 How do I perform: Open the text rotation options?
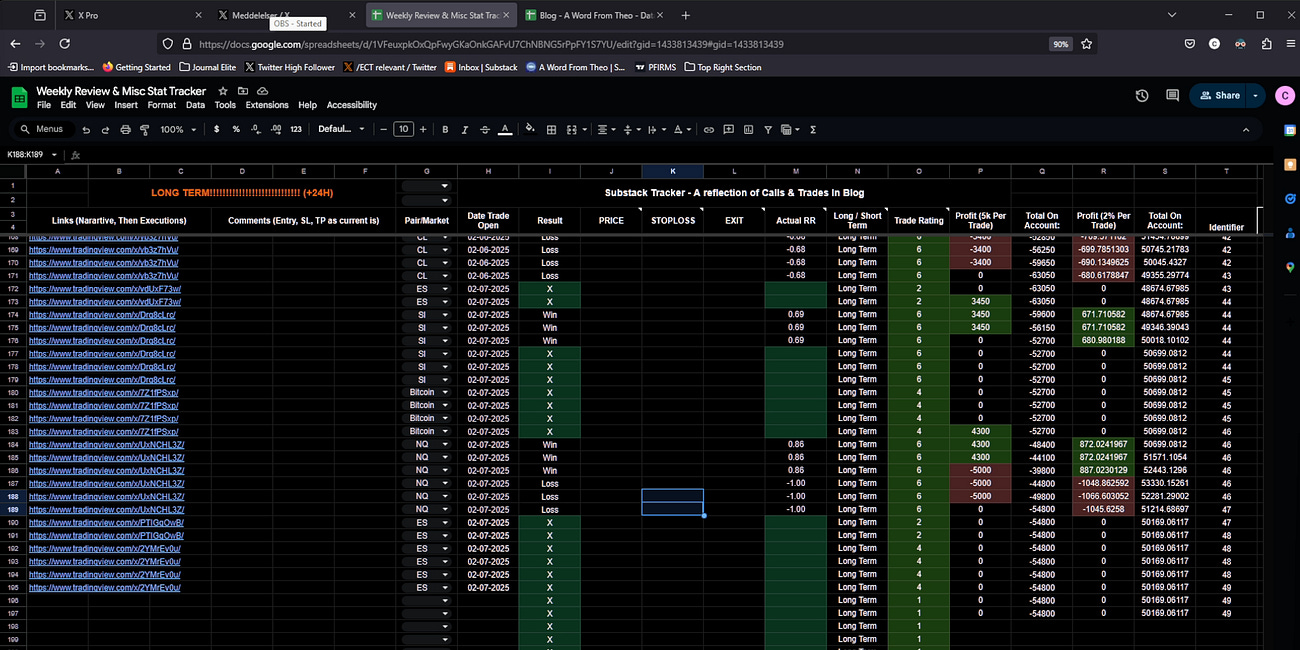(x=682, y=129)
